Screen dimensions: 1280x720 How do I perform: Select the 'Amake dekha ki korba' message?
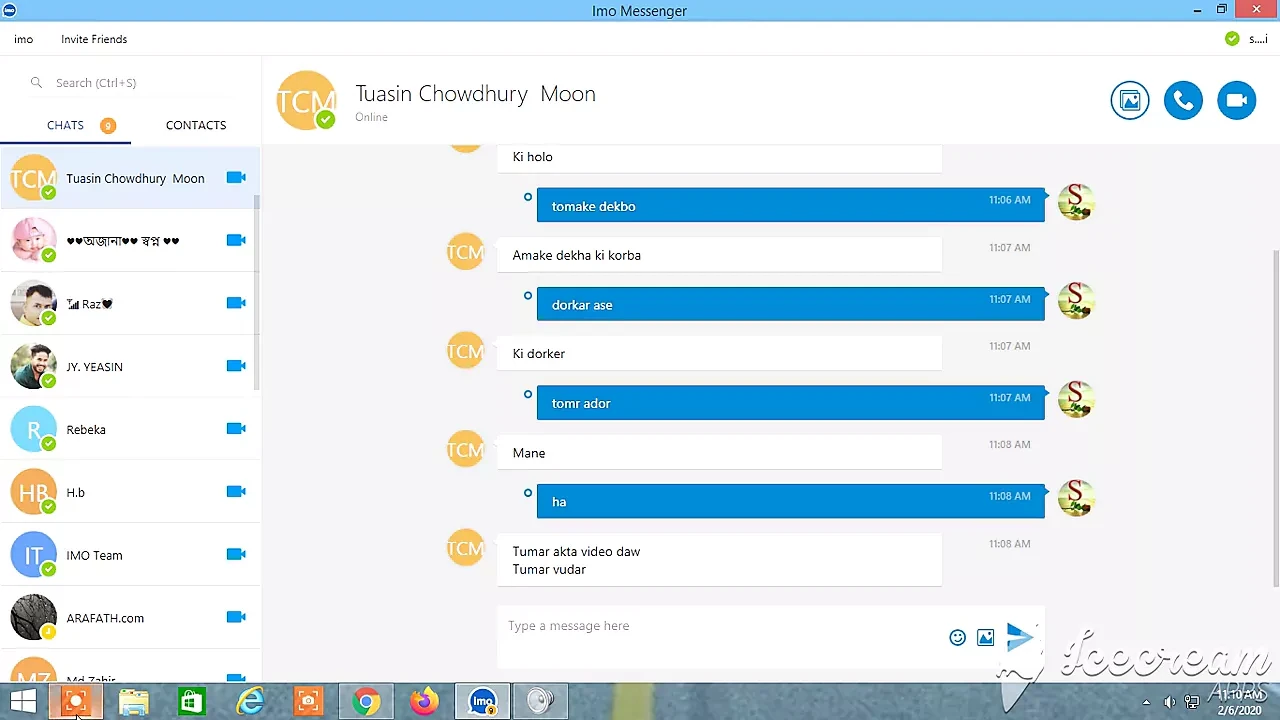719,255
